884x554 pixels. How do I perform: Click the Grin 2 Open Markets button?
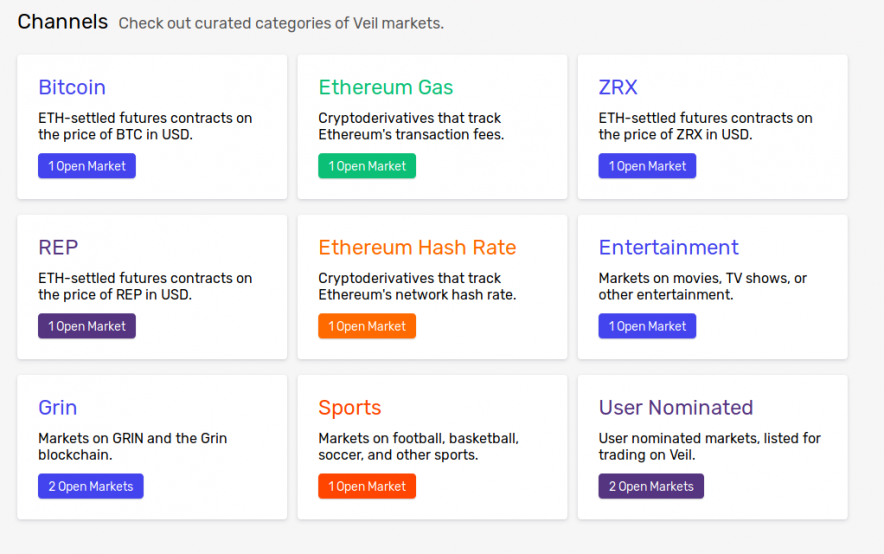tap(91, 486)
